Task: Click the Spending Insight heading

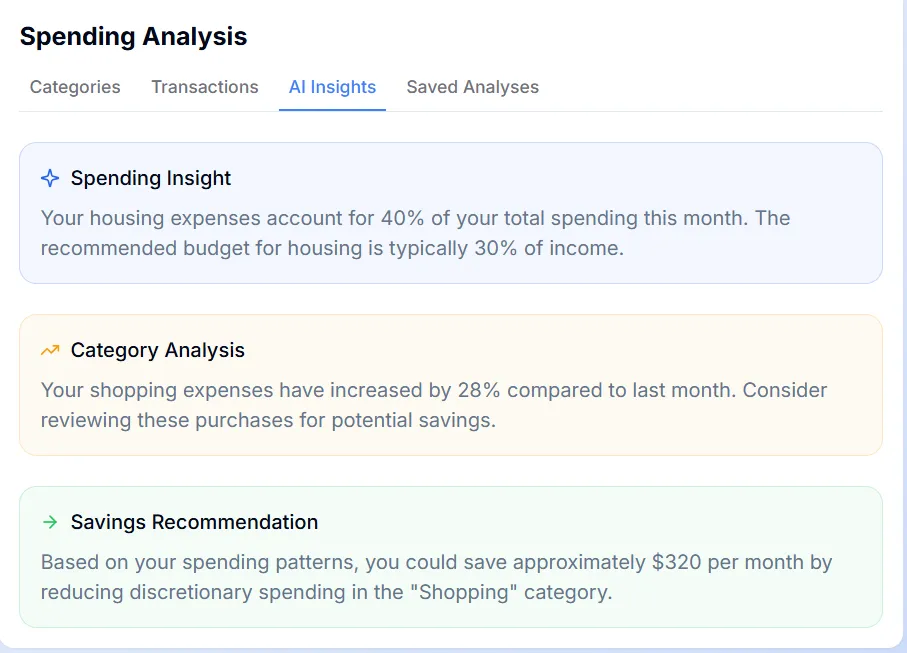Action: tap(150, 177)
